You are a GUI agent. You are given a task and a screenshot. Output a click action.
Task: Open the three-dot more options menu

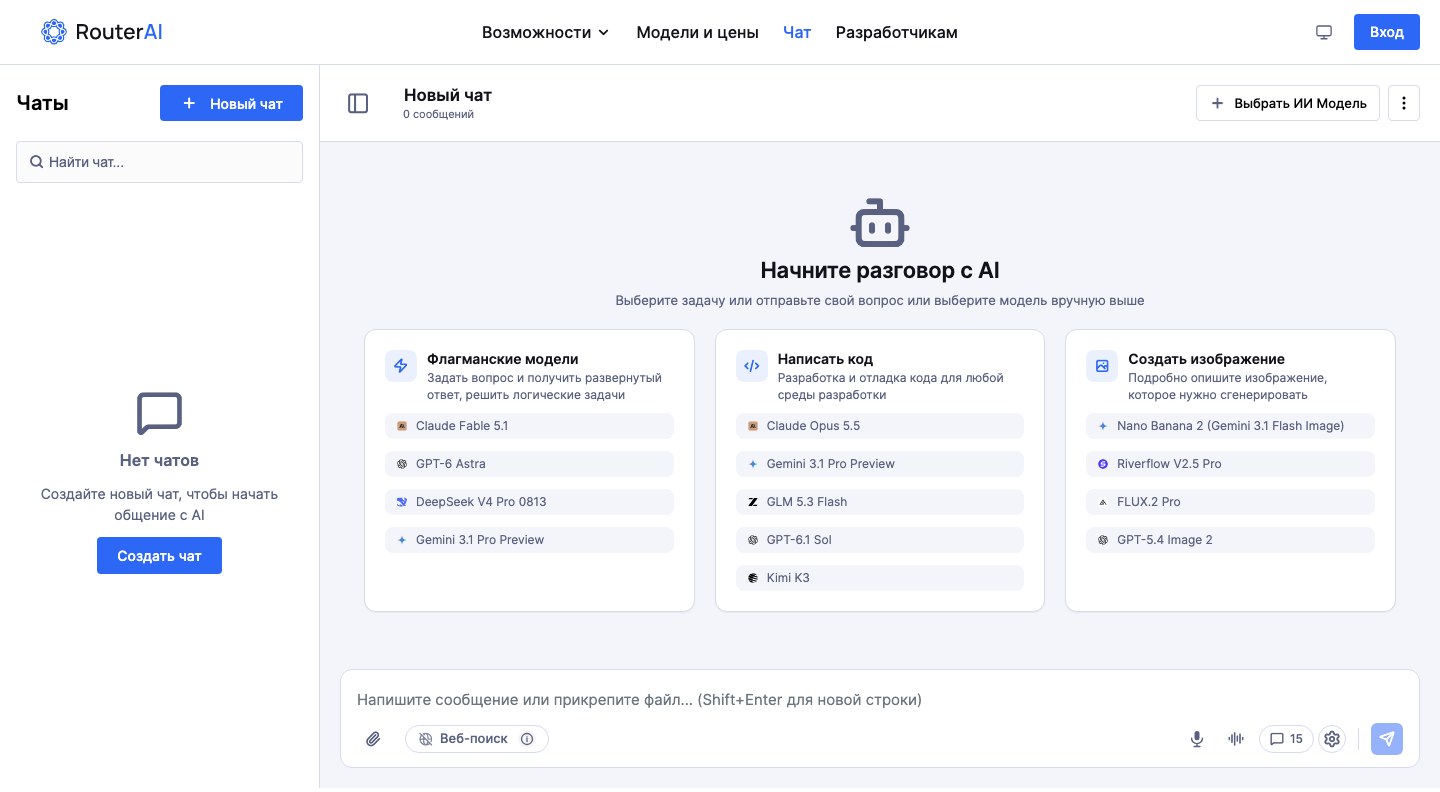click(1404, 103)
